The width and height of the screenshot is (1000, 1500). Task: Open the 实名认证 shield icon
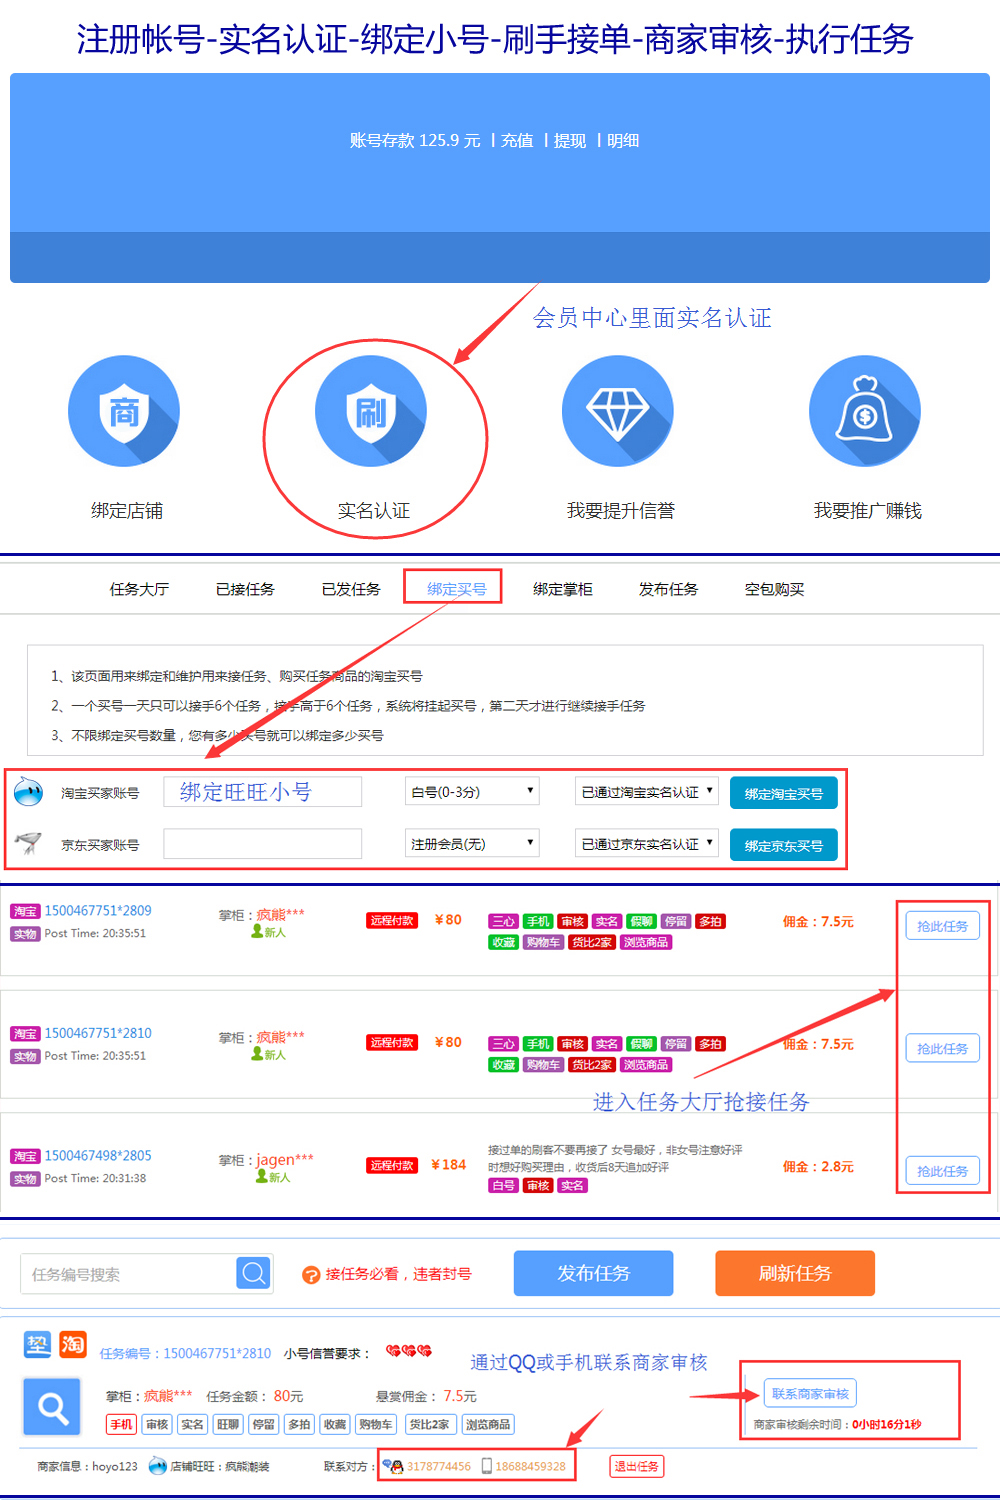tap(371, 411)
